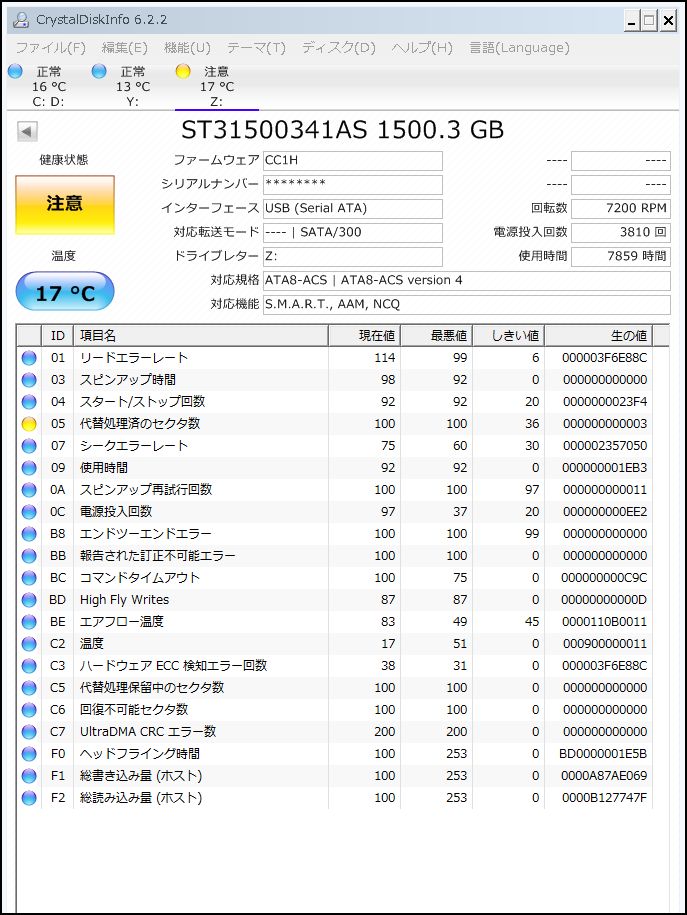
Task: Click the previous disk arrow button
Action: tap(28, 132)
